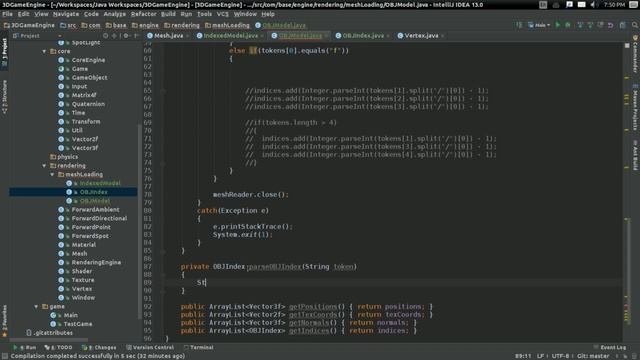
Task: Click the purple undo/revert VCS icon
Action: tap(611, 25)
